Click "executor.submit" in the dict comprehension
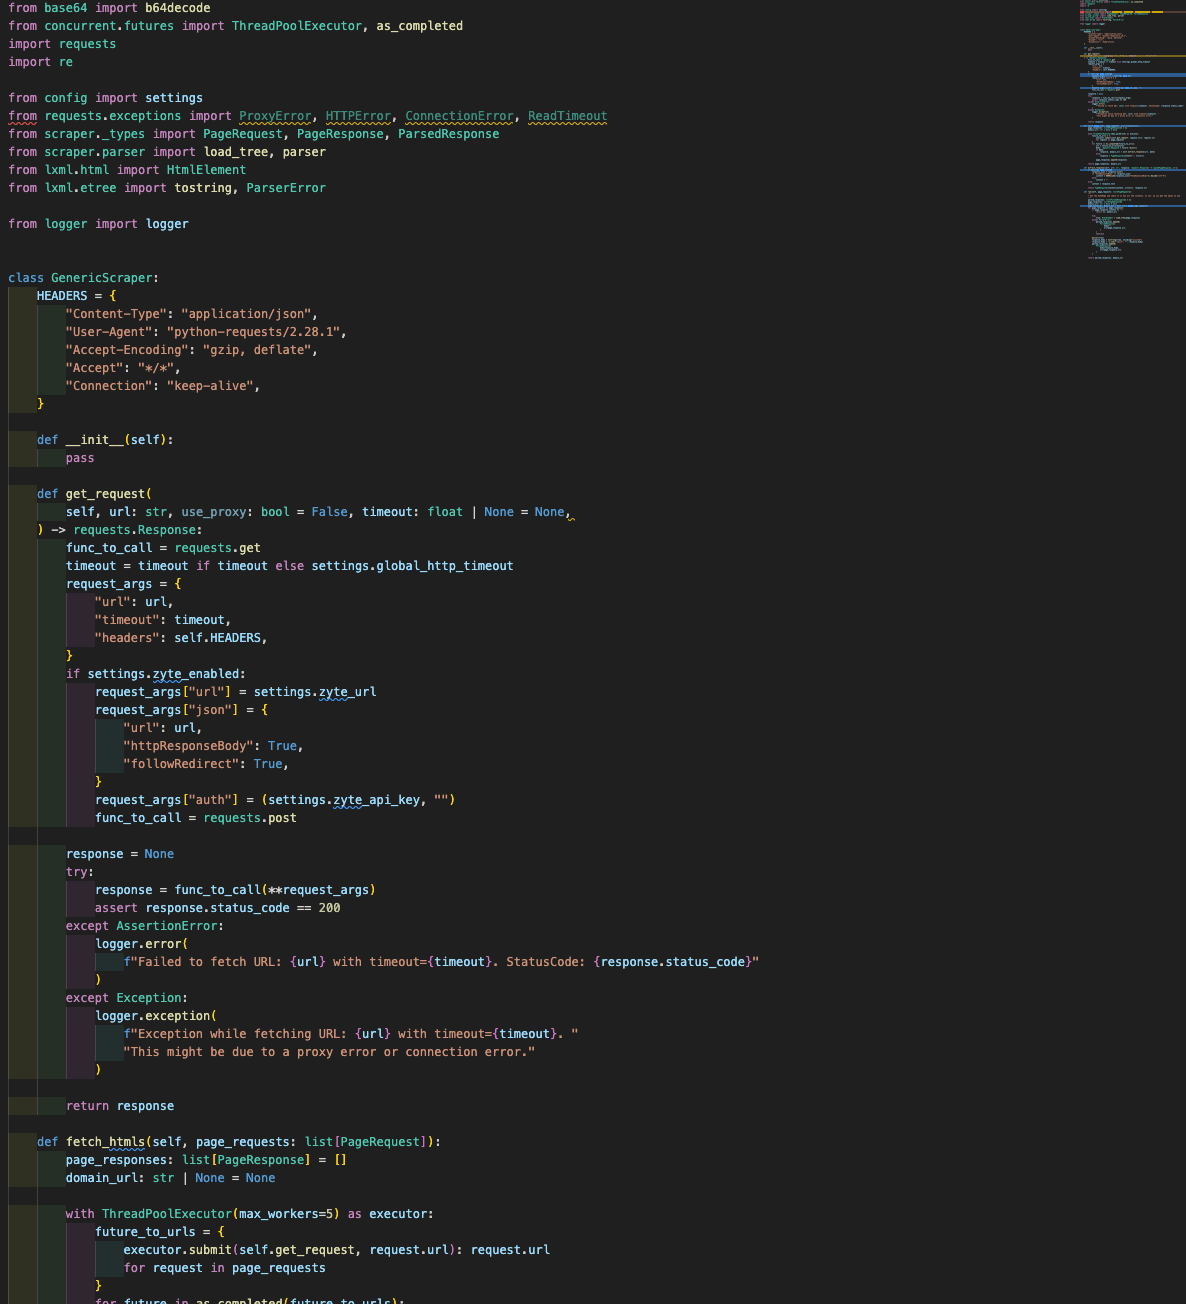Screen dimensions: 1186x1304 tap(178, 1250)
